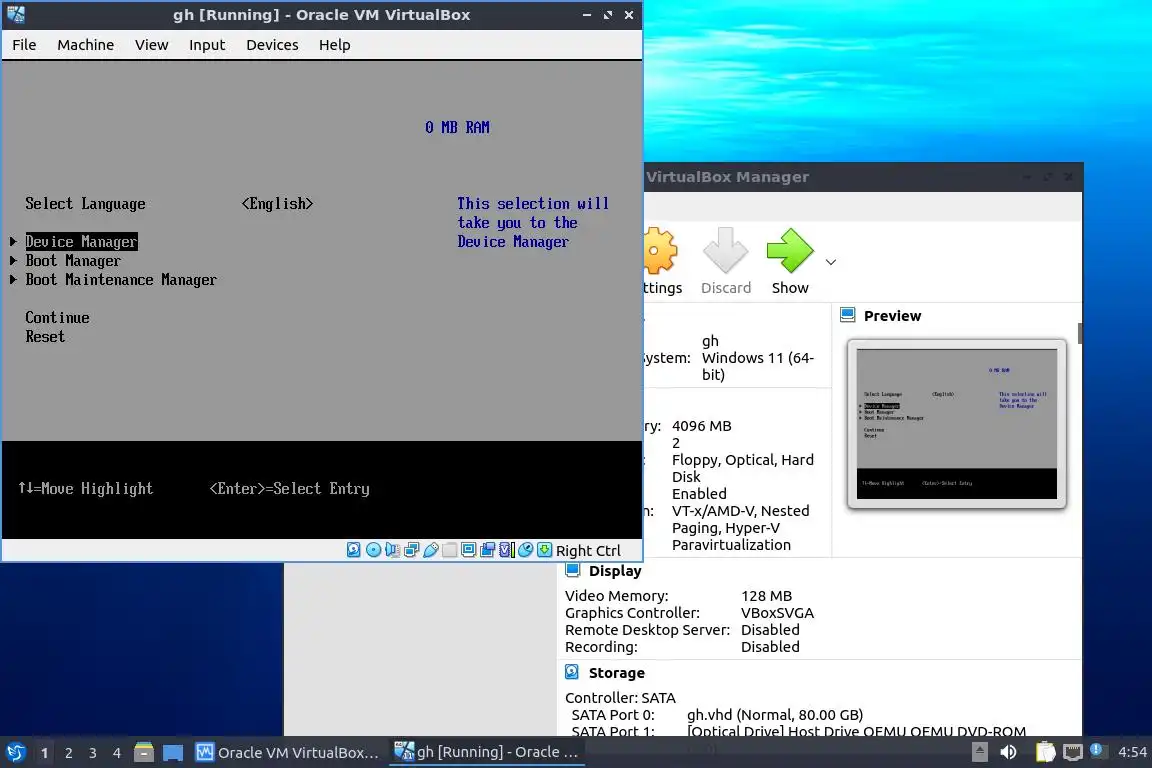The image size is (1152, 768).
Task: Click the 128 MB video memory value
Action: coord(766,596)
